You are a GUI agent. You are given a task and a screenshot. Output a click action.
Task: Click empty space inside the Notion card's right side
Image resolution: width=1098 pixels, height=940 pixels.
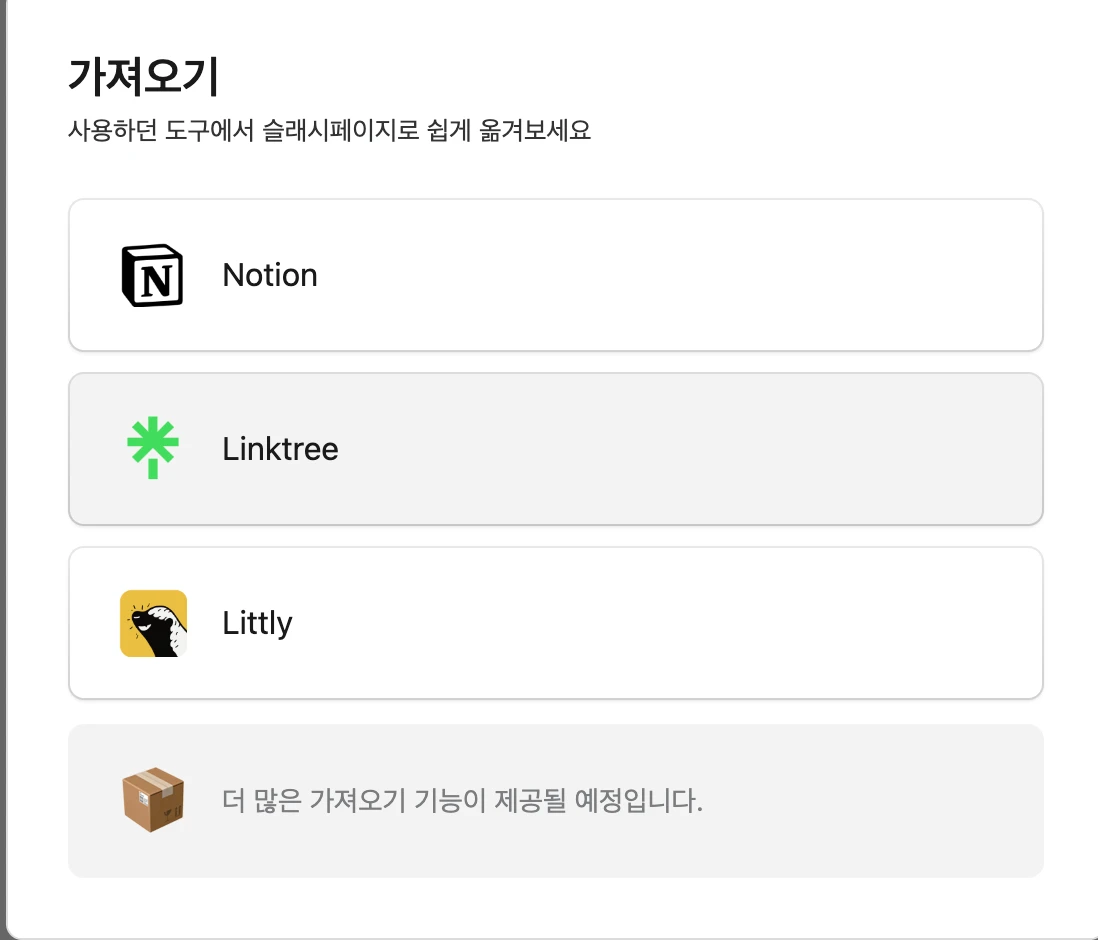click(770, 275)
